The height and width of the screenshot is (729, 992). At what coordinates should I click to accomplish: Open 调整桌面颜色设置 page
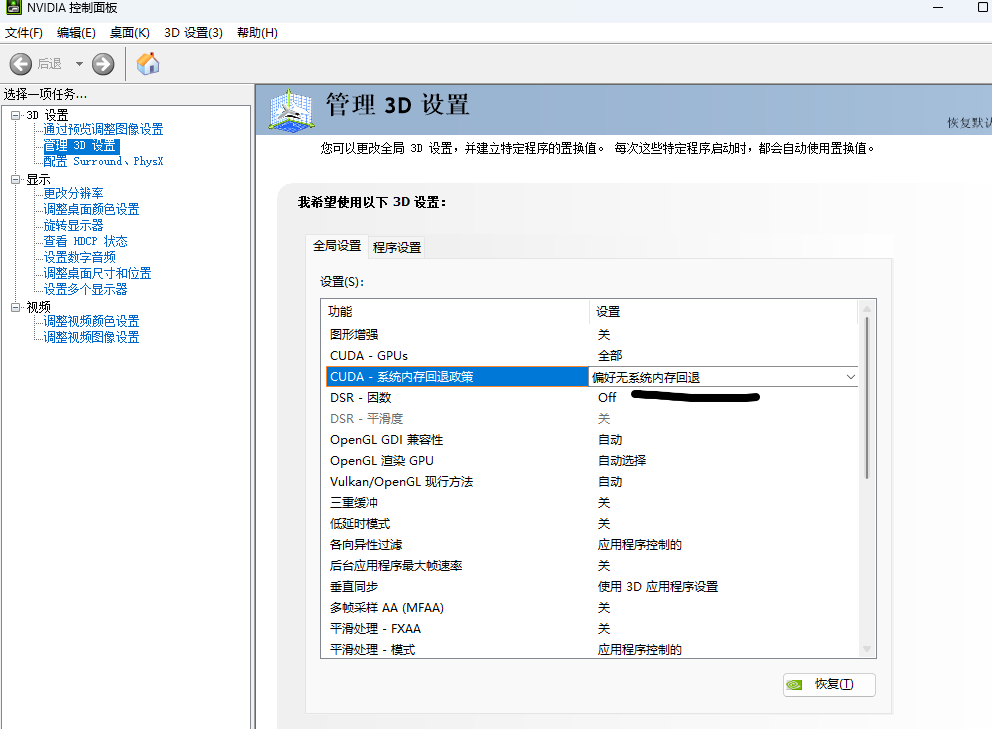tap(91, 209)
